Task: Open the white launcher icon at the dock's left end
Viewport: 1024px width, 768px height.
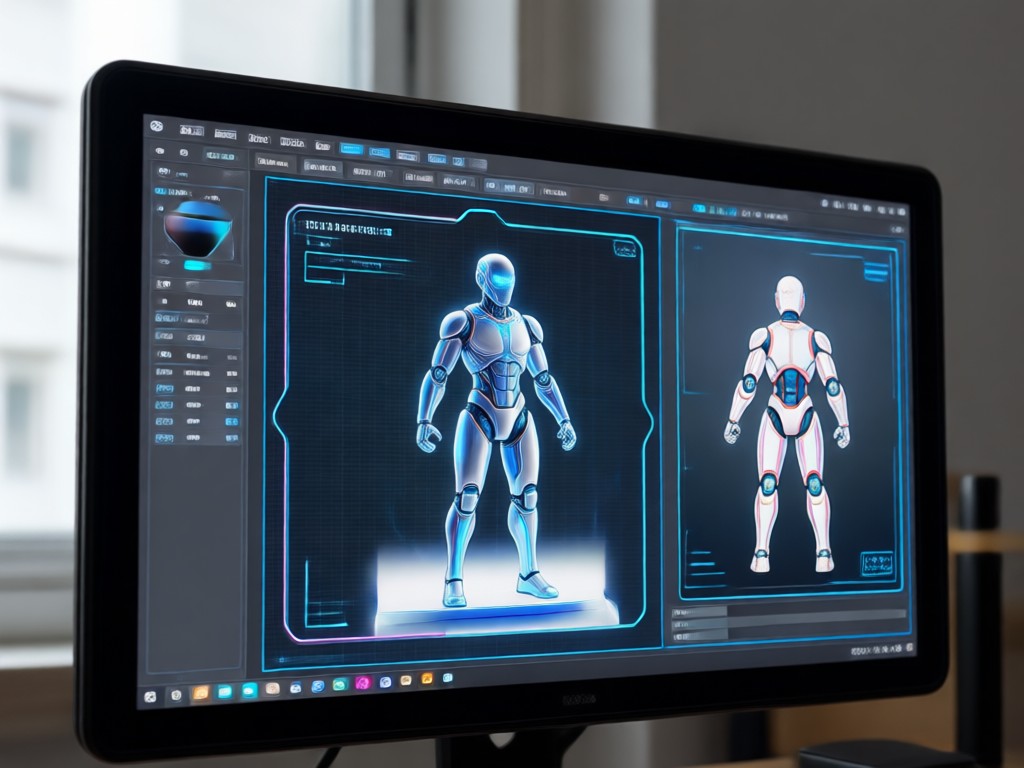Action: click(x=150, y=697)
